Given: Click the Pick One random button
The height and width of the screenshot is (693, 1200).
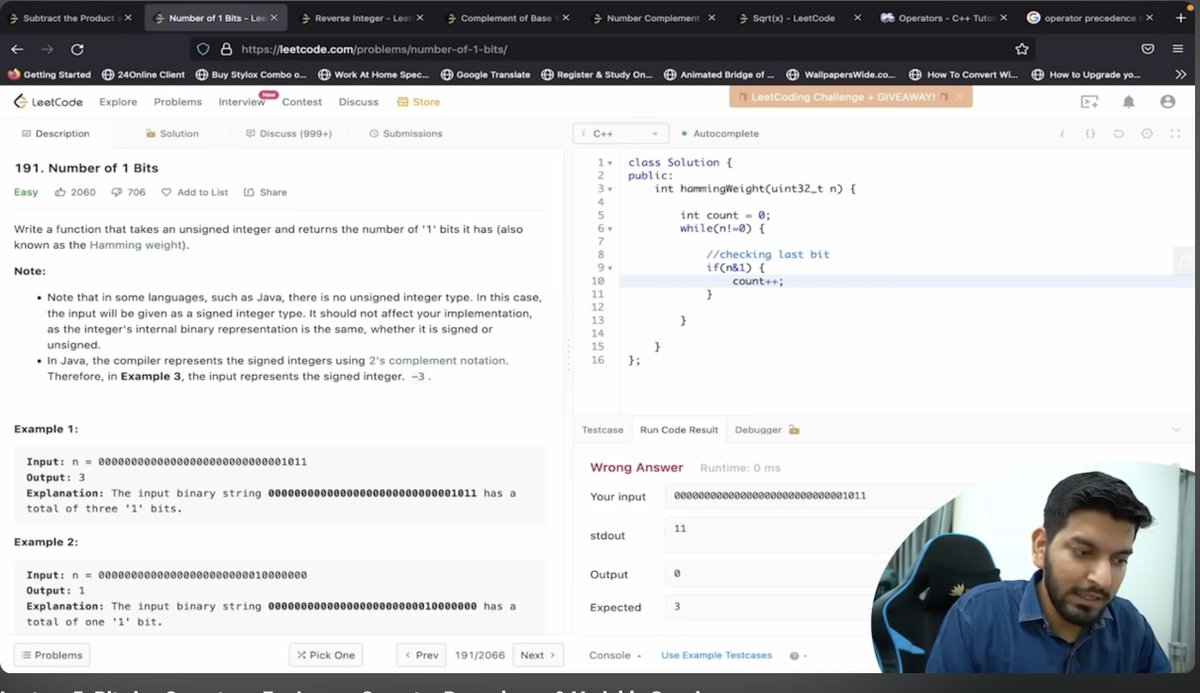Looking at the screenshot, I should tap(326, 655).
